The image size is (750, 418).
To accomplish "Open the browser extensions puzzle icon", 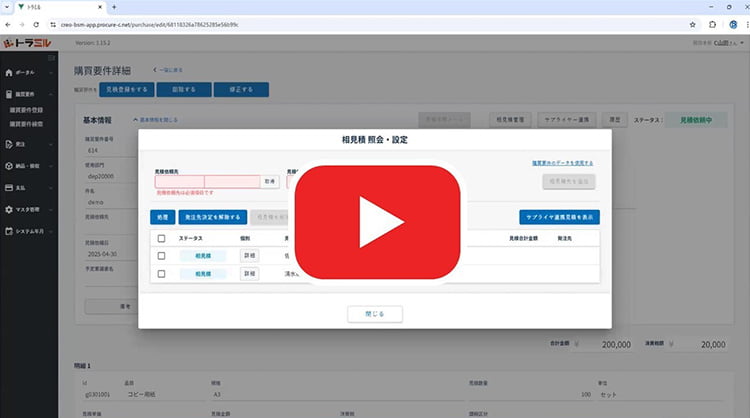I will (712, 24).
